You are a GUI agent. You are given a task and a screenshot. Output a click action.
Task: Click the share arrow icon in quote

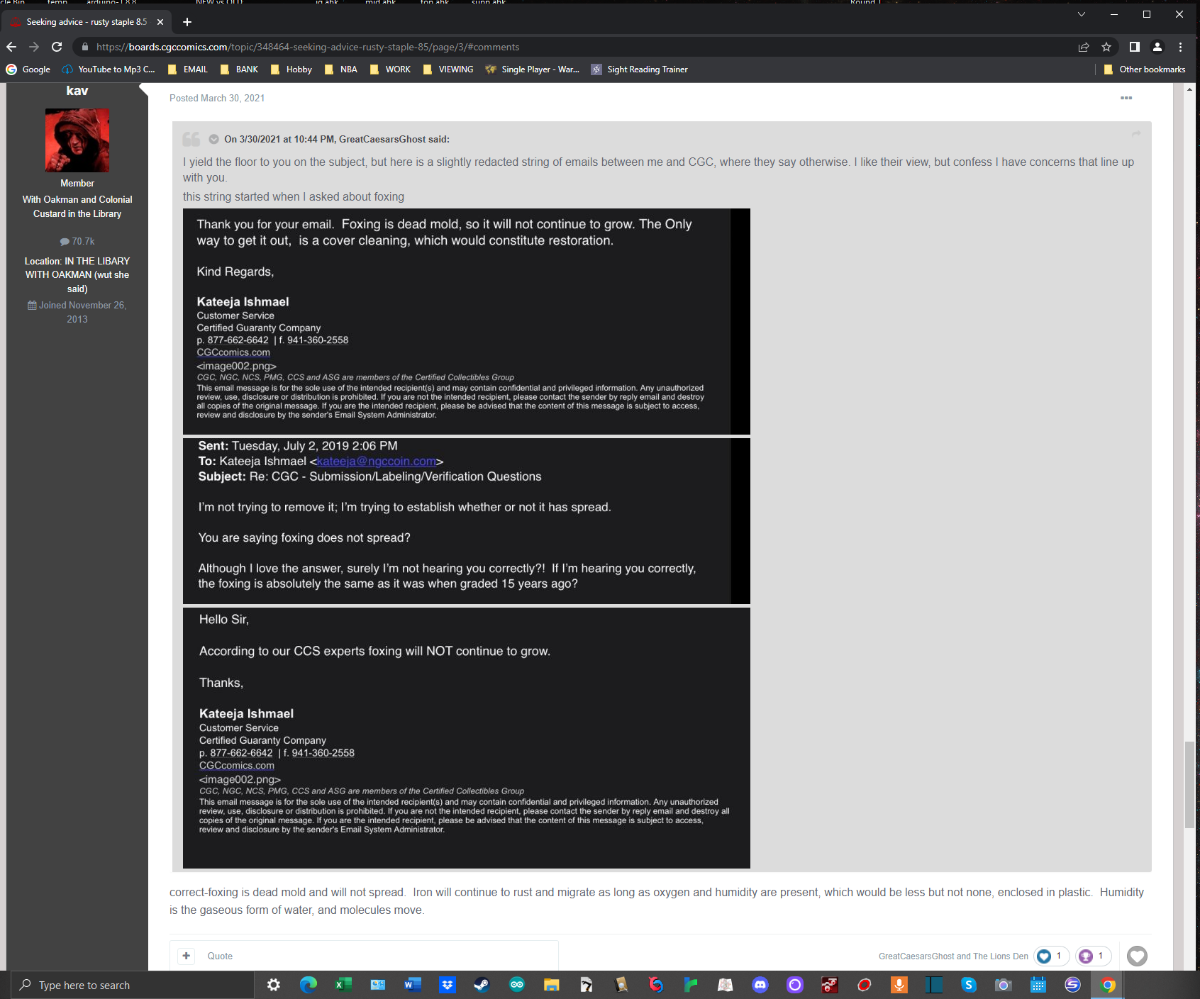point(1136,134)
